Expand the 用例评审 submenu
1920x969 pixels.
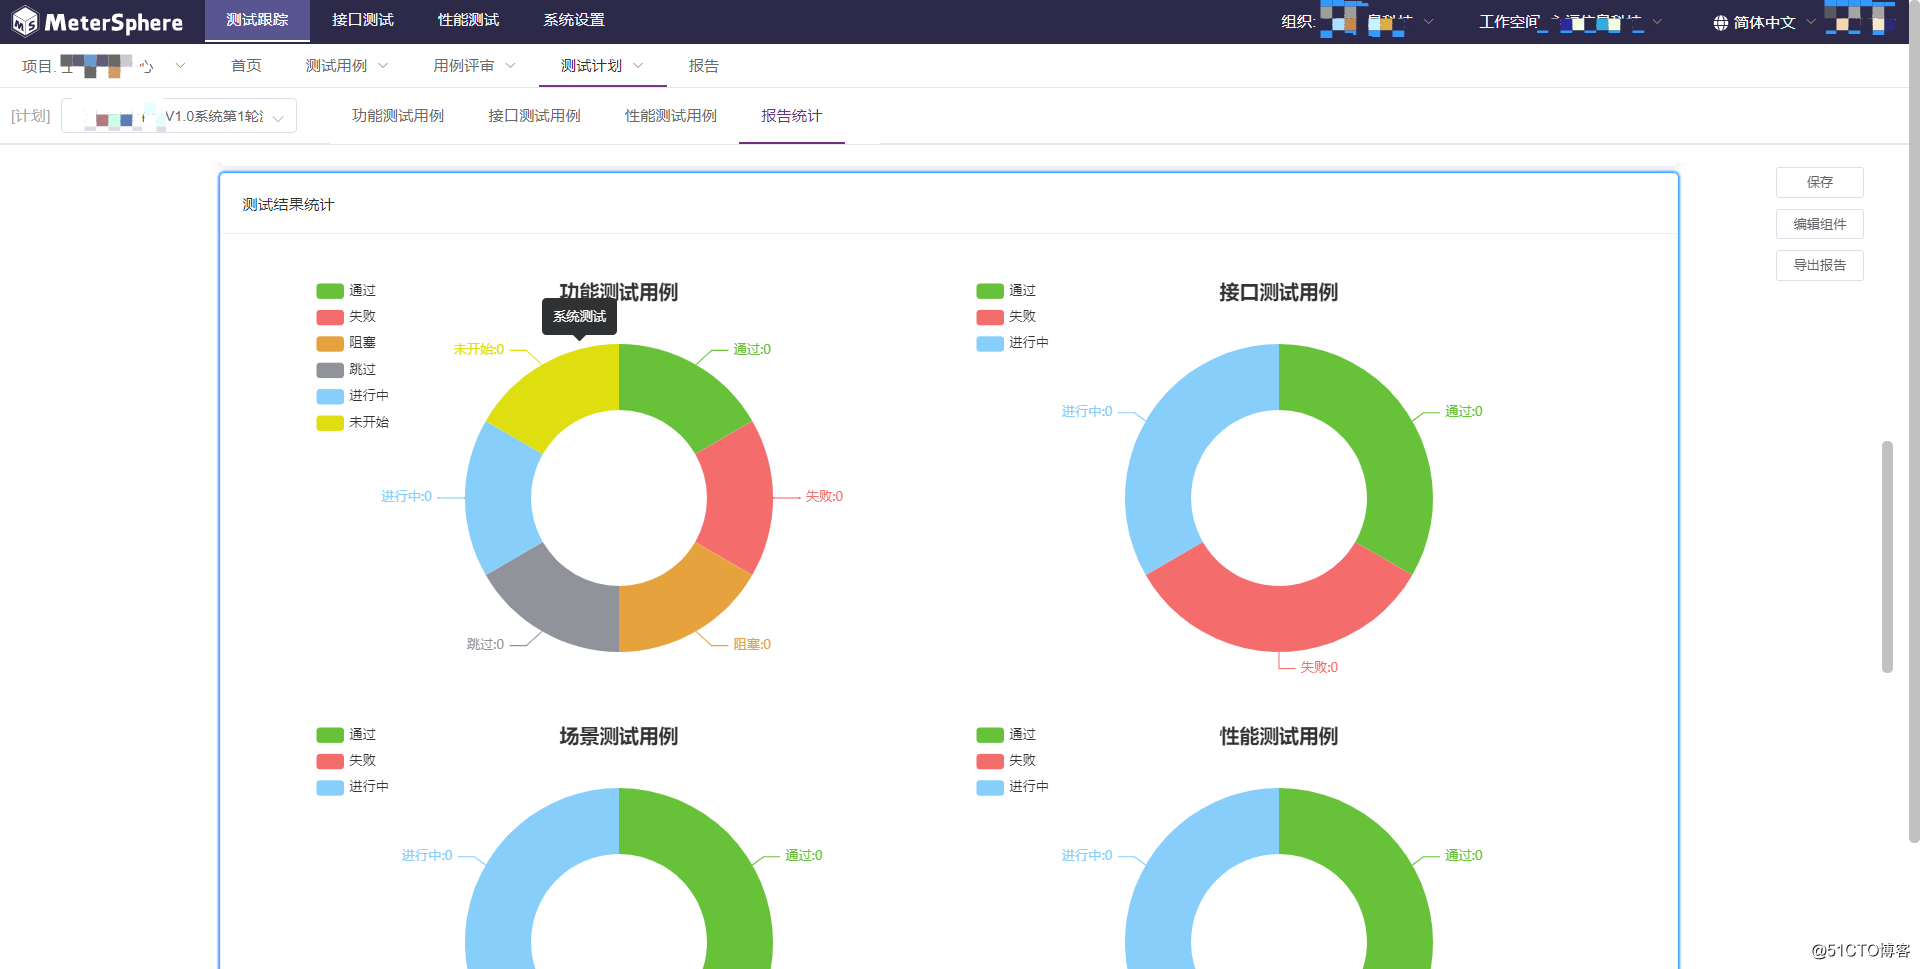click(474, 66)
